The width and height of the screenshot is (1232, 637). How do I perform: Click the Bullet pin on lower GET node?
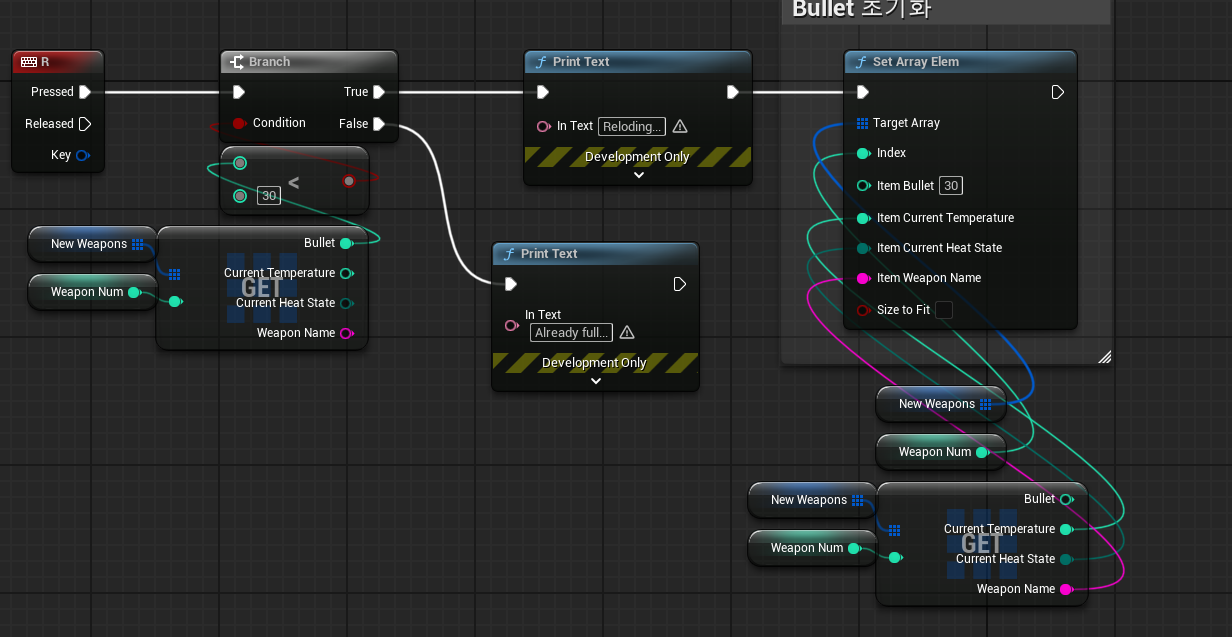point(1066,499)
